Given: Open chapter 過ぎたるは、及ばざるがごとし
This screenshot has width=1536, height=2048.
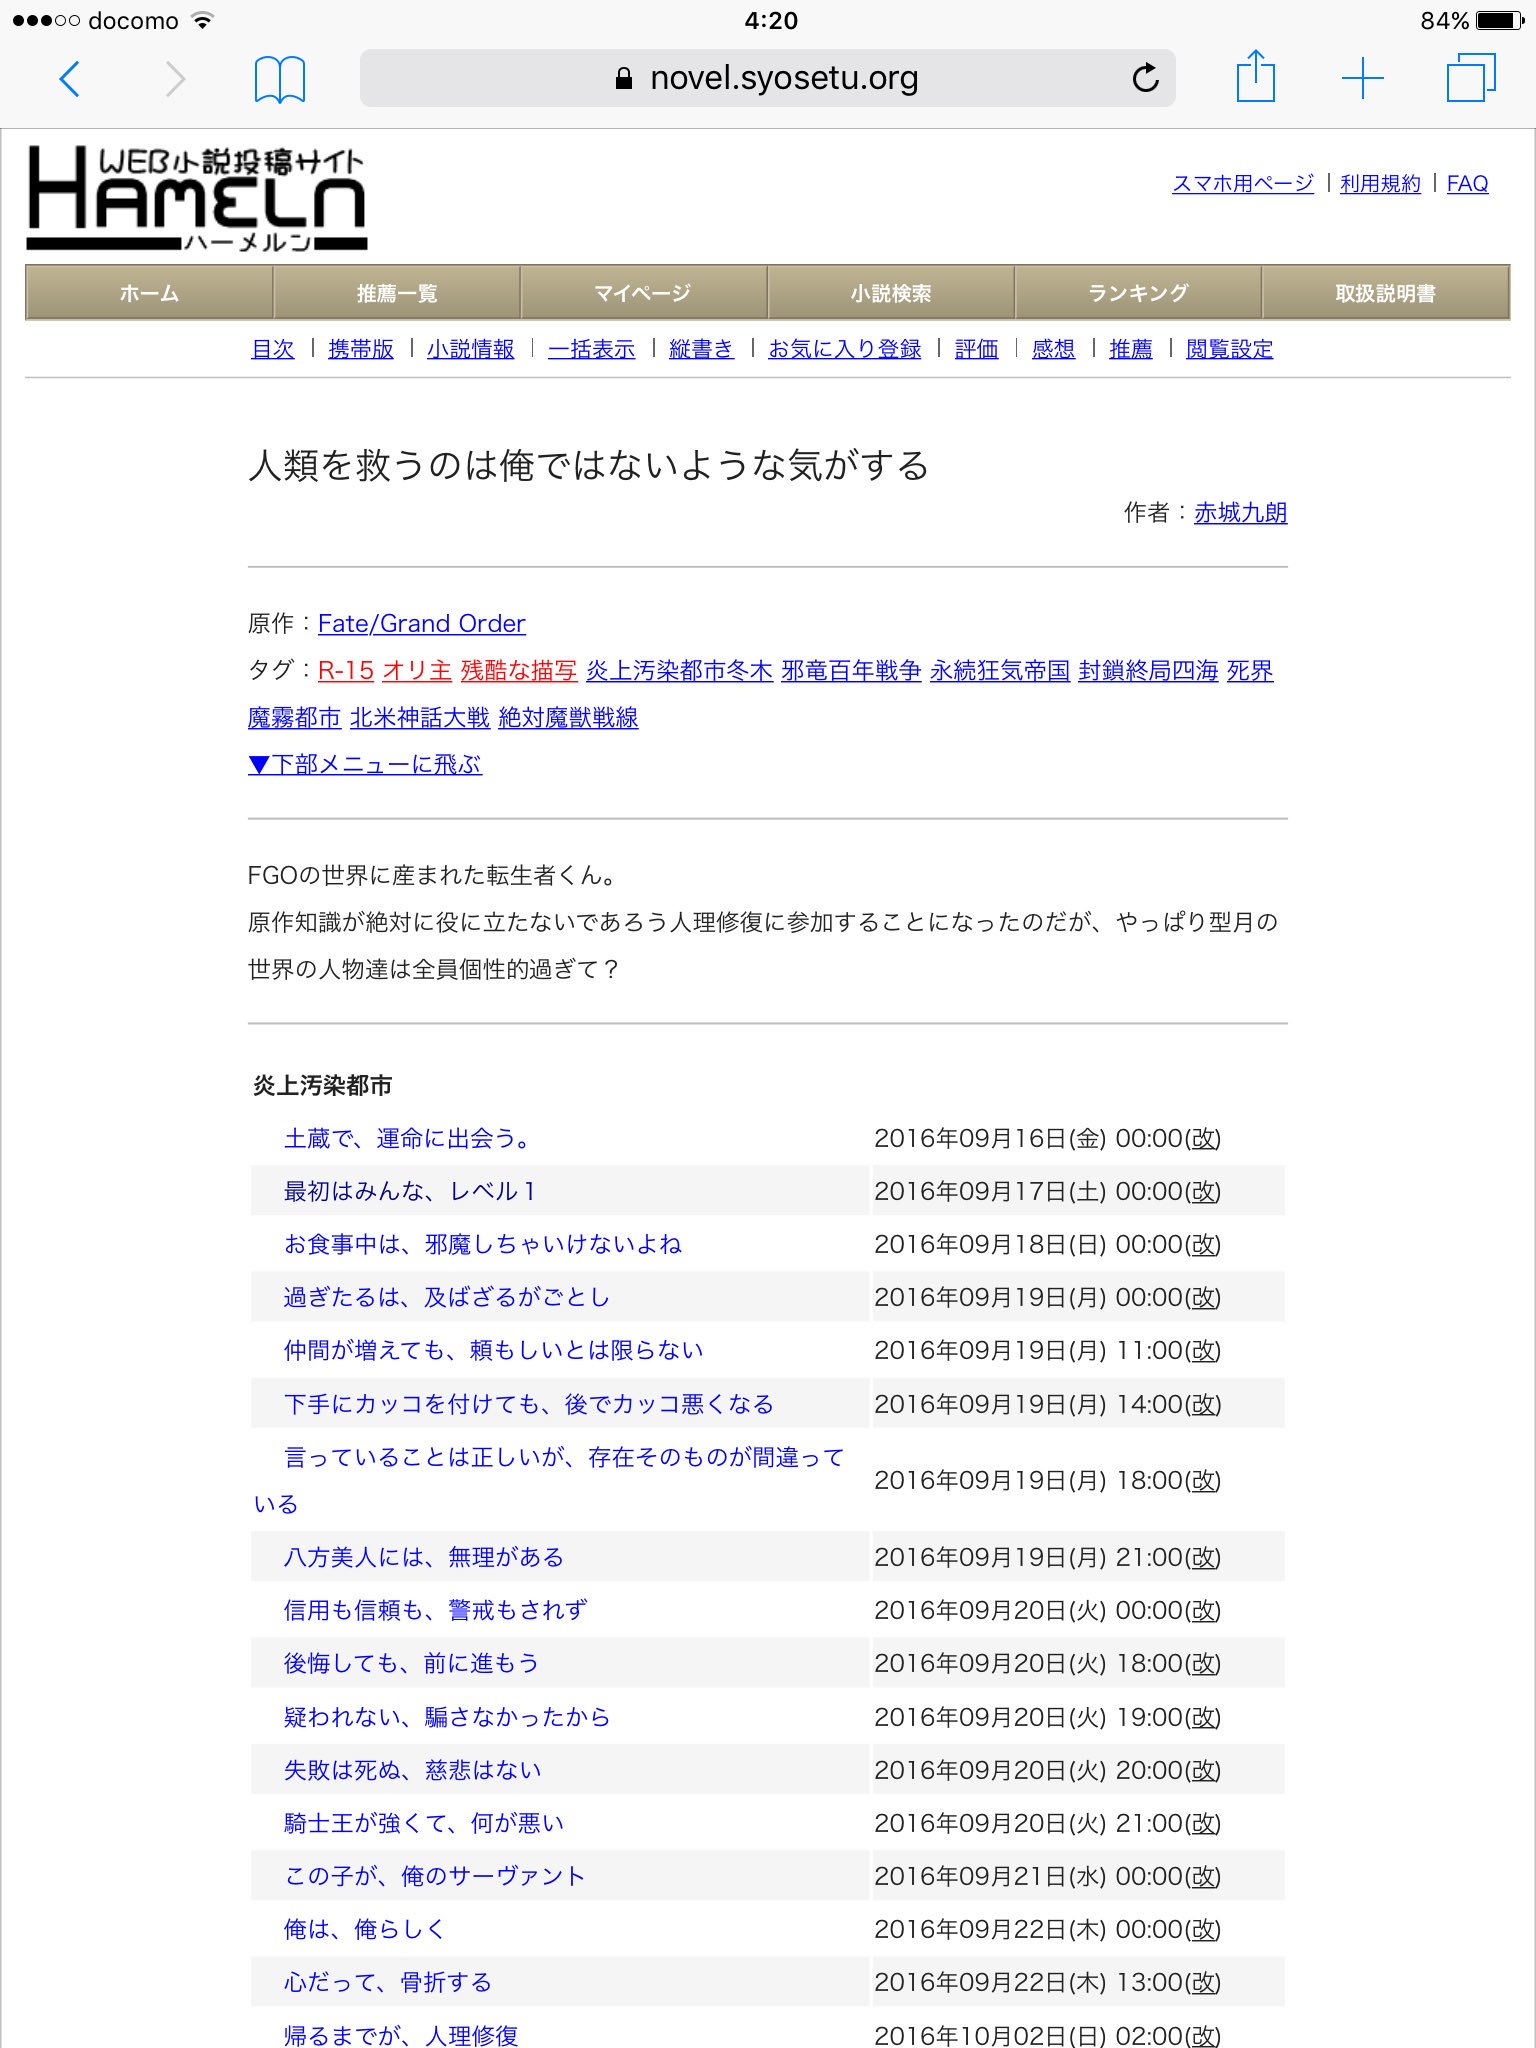Looking at the screenshot, I should tap(447, 1298).
